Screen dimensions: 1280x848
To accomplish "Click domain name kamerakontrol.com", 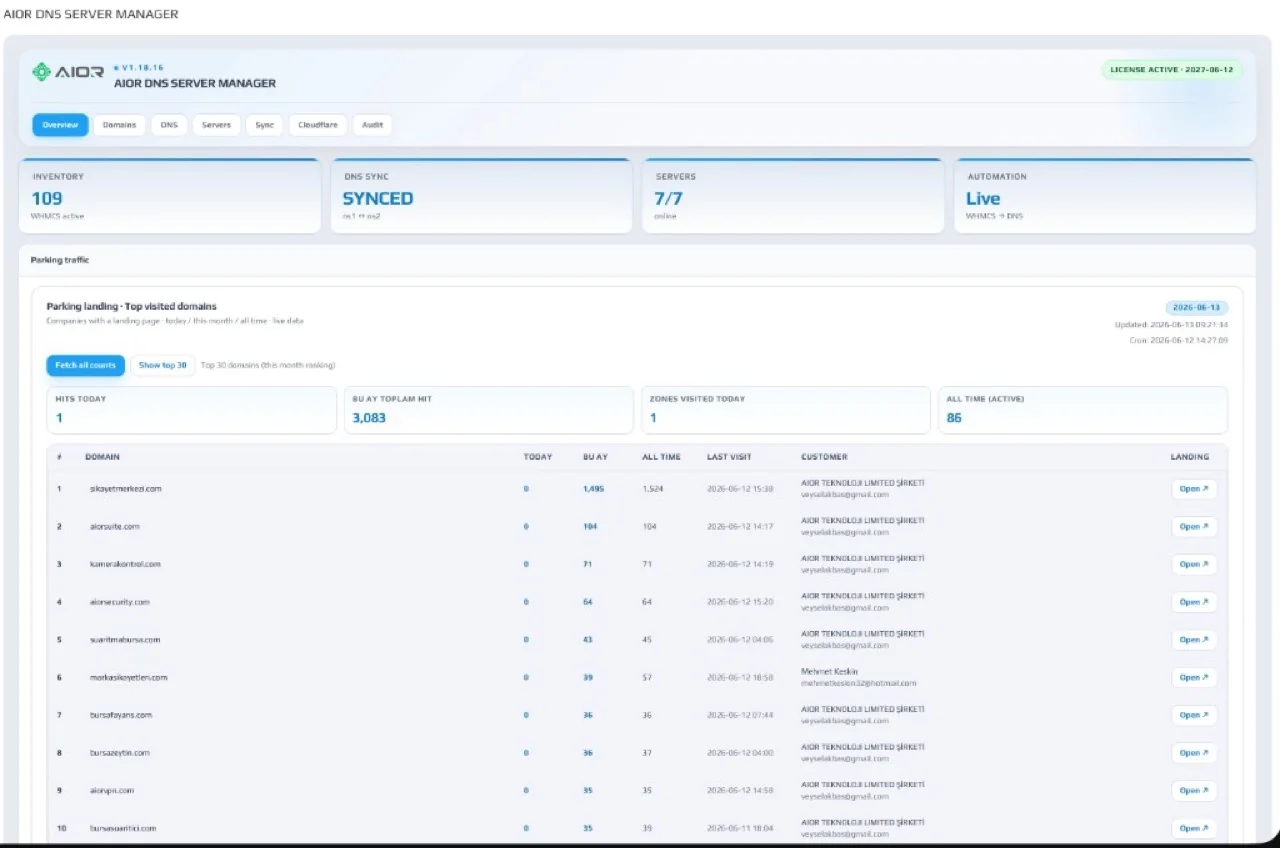I will click(125, 564).
